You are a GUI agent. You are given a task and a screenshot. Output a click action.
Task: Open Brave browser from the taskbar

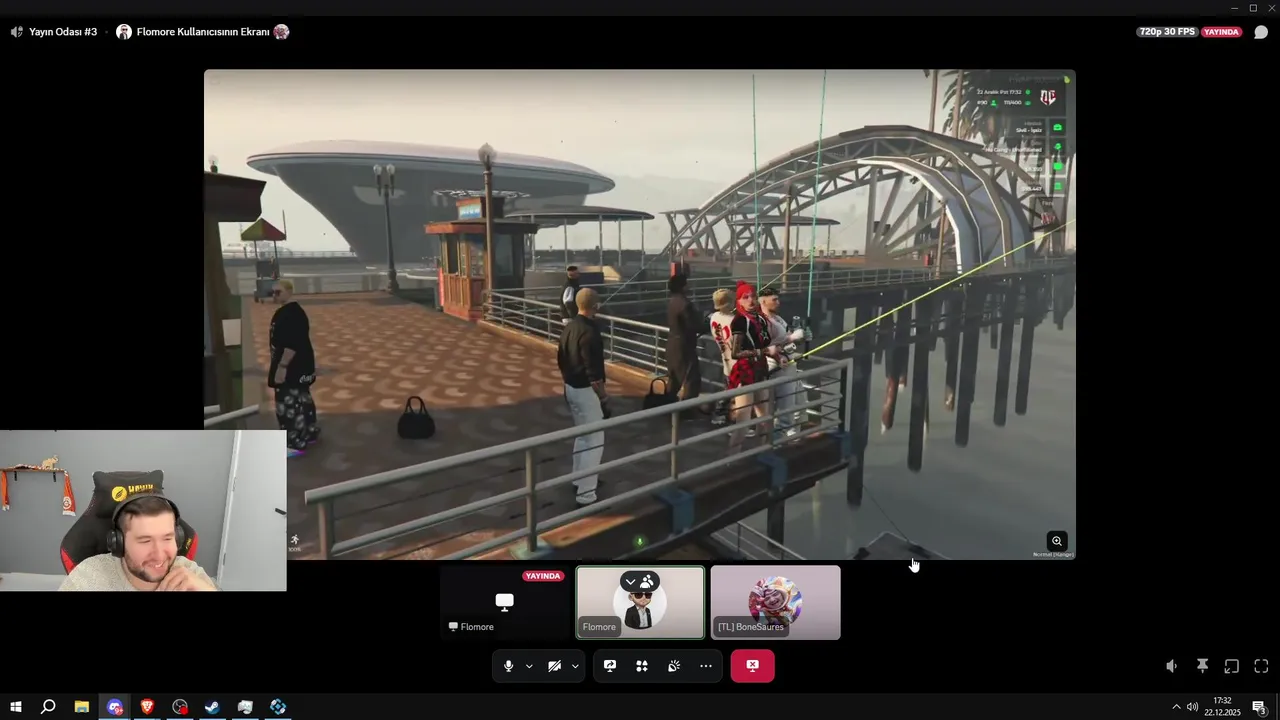click(148, 707)
